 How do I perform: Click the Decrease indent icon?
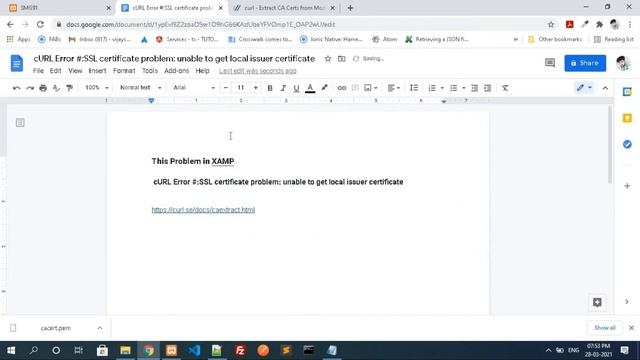[x=474, y=88]
